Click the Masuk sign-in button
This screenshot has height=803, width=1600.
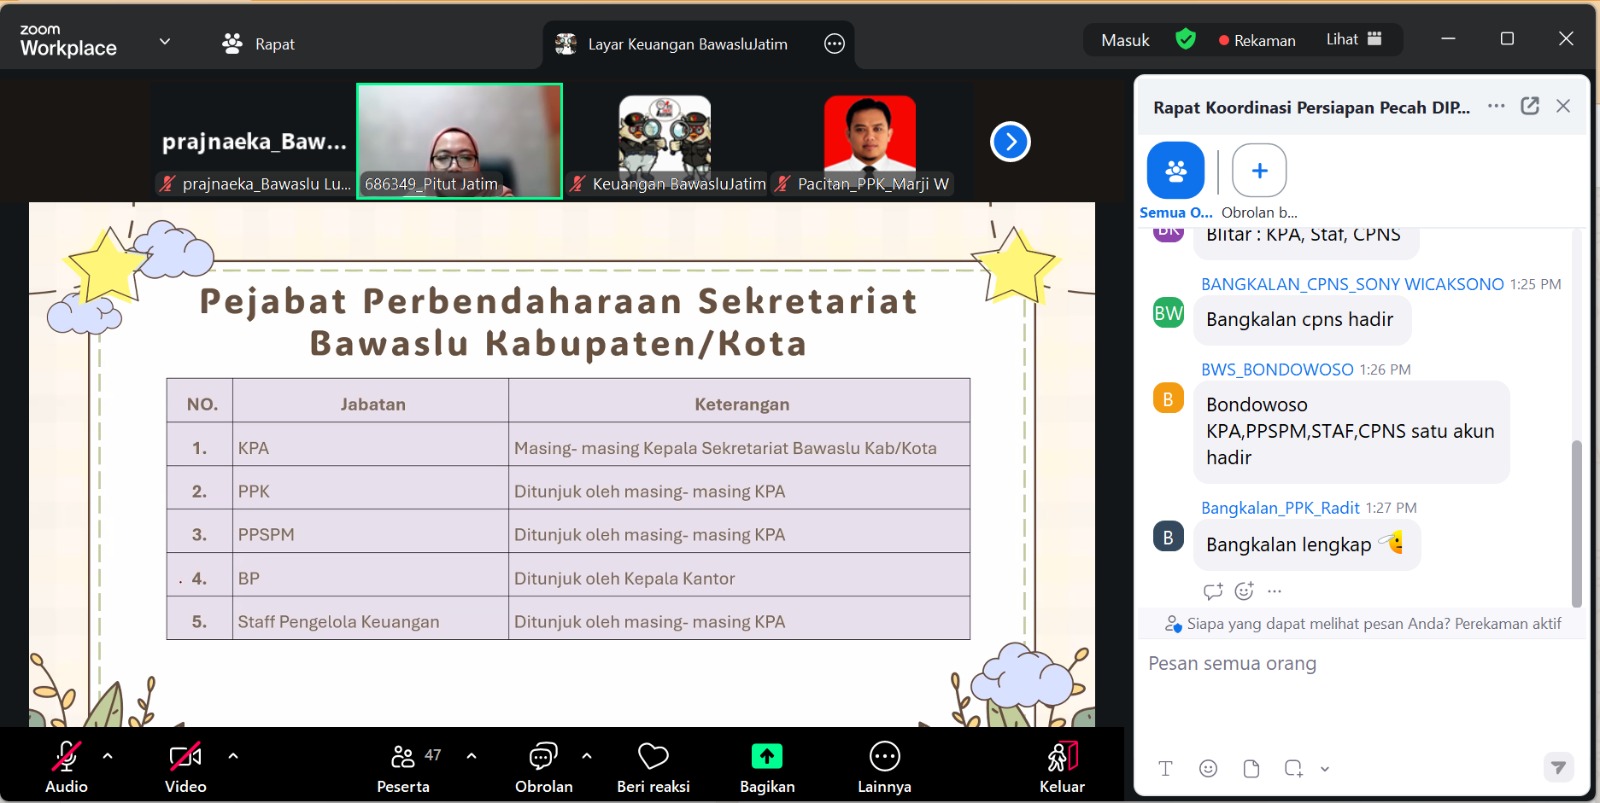click(1125, 40)
